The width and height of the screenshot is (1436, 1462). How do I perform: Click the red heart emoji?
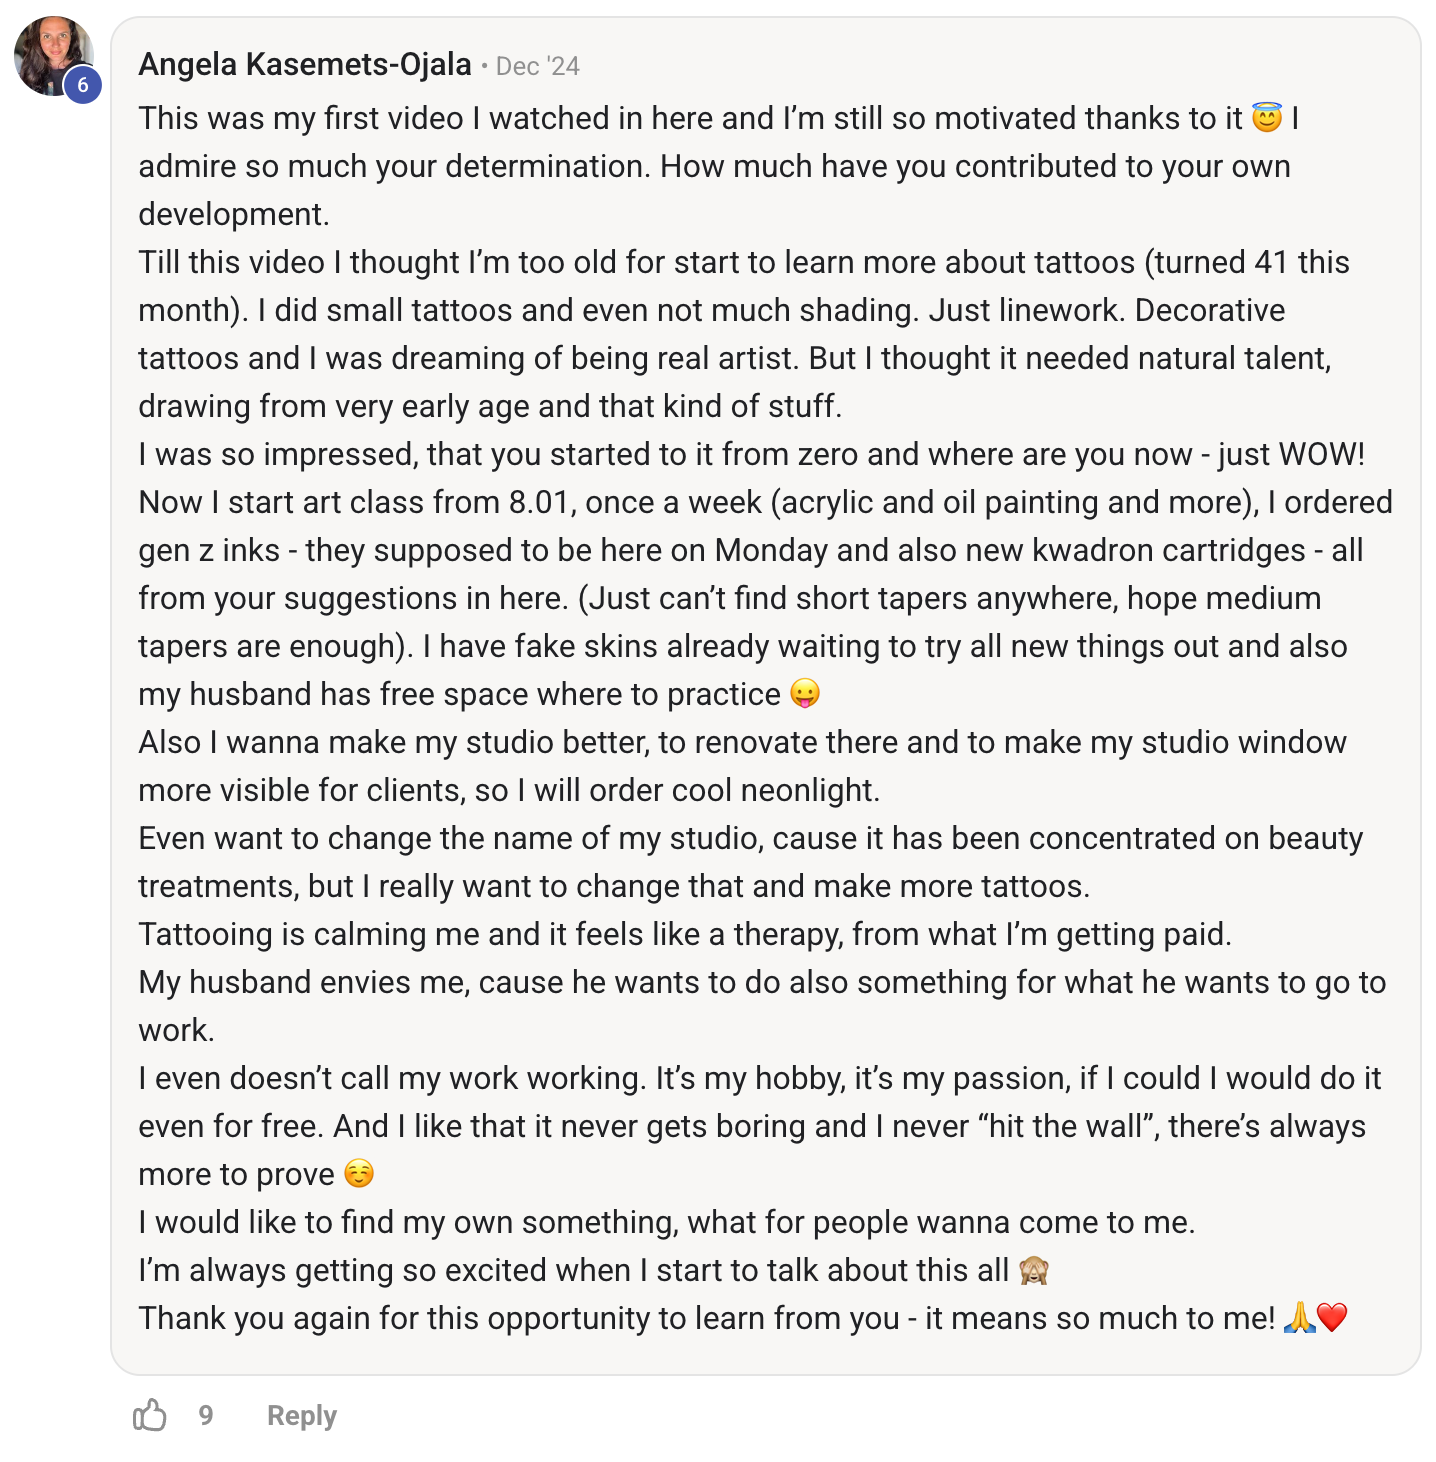[x=1333, y=1317]
